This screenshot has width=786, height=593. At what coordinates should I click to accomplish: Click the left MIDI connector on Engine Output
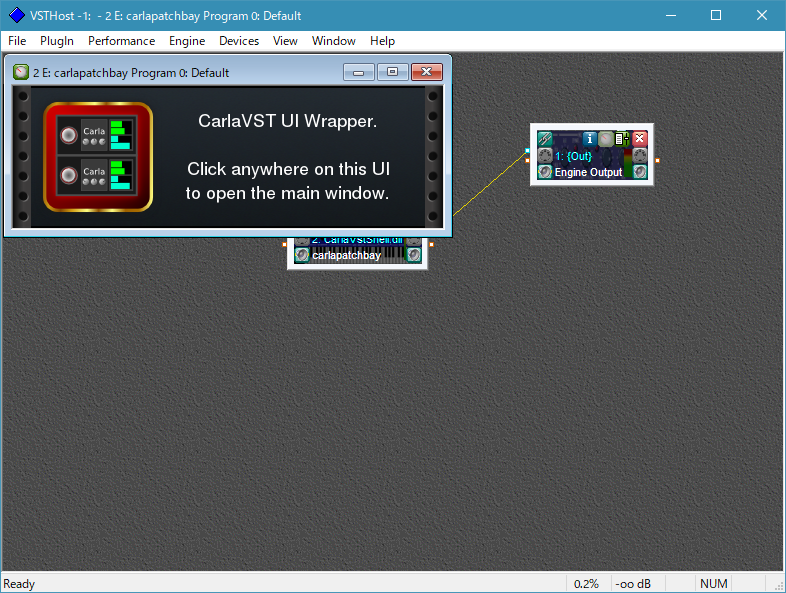(544, 155)
